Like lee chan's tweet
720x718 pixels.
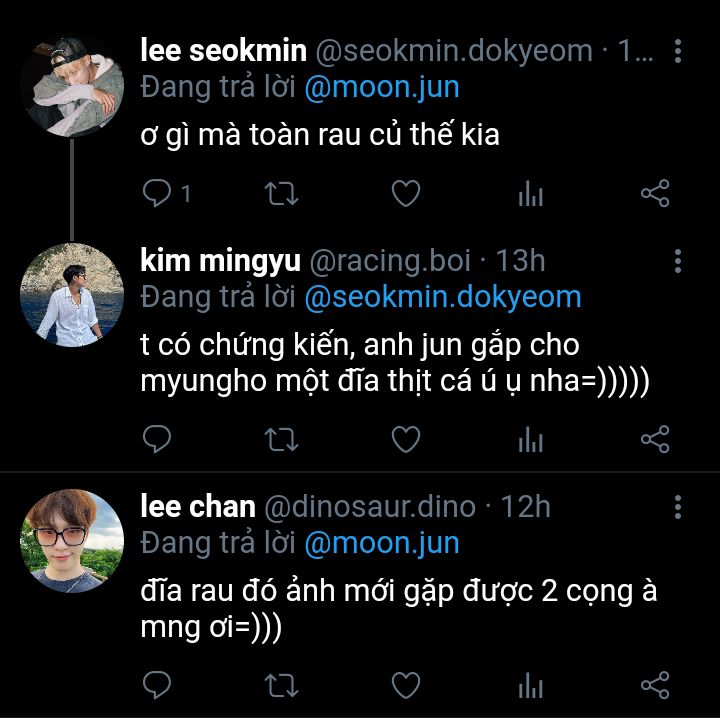click(x=405, y=685)
